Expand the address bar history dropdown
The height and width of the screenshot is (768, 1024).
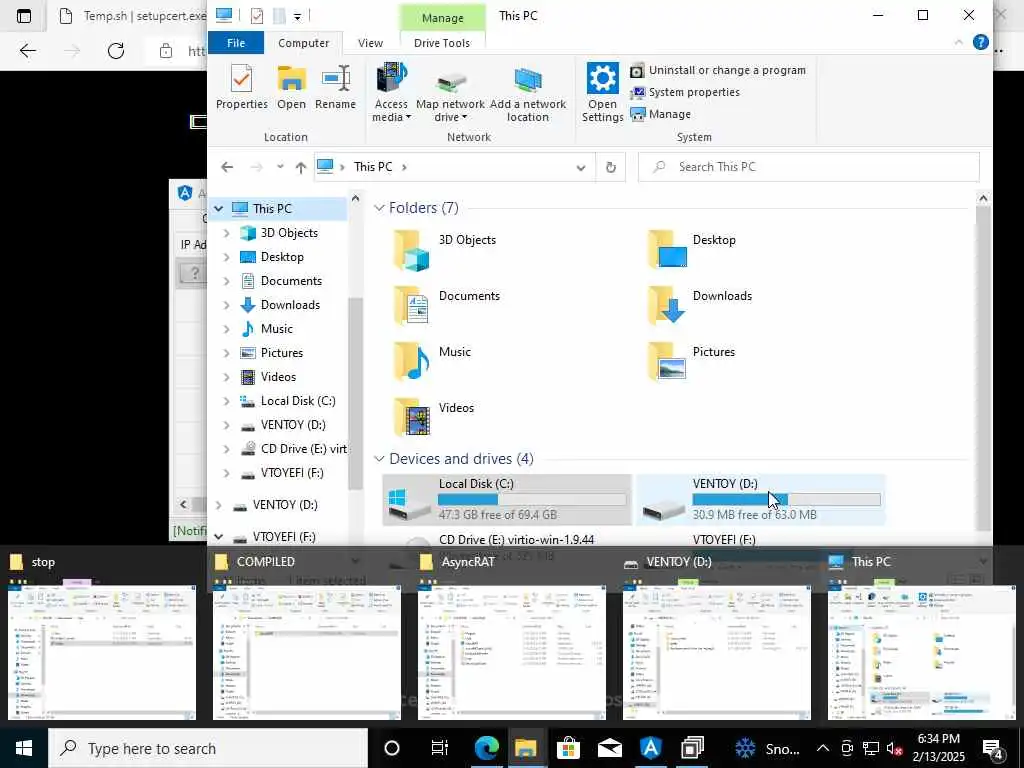(x=581, y=167)
